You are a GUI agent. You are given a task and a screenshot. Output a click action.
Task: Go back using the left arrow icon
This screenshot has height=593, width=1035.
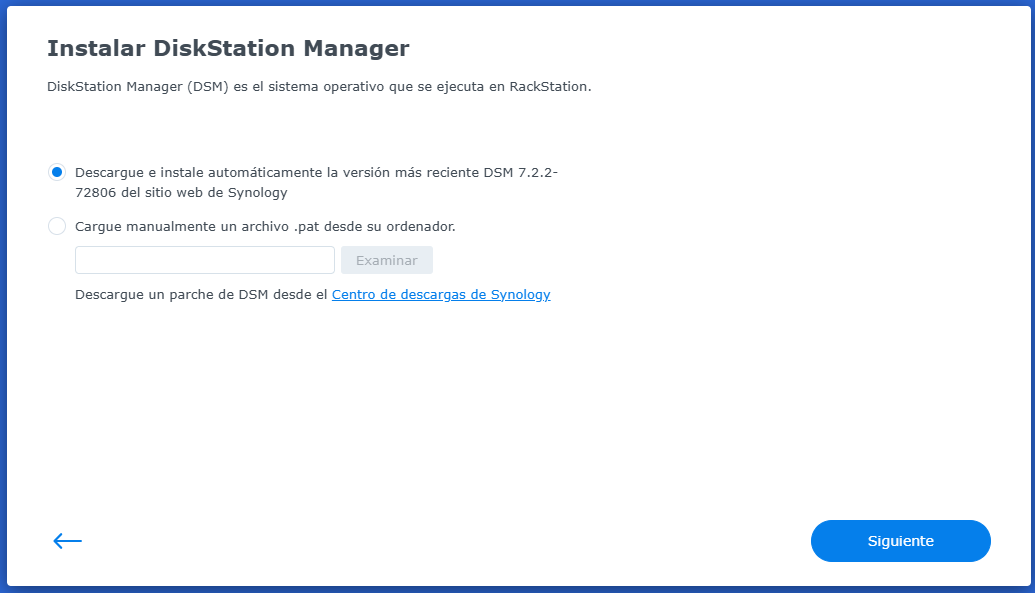click(67, 541)
